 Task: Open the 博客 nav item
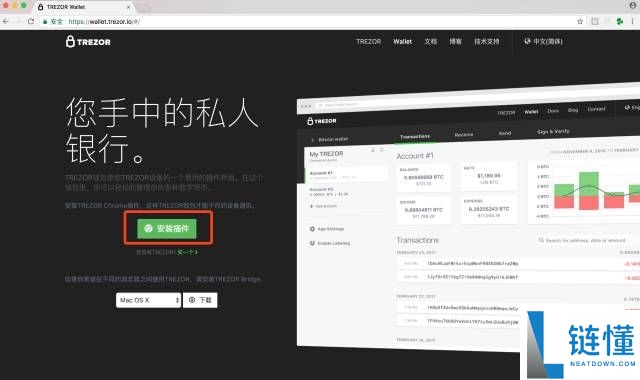(456, 42)
